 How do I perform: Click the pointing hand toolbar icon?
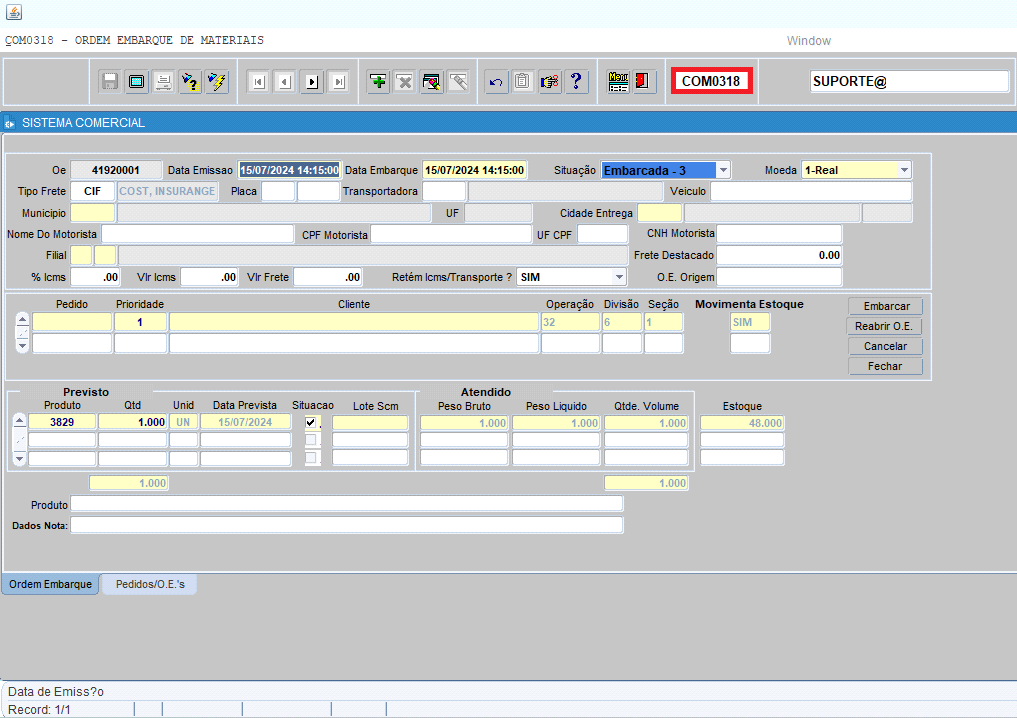[x=549, y=82]
